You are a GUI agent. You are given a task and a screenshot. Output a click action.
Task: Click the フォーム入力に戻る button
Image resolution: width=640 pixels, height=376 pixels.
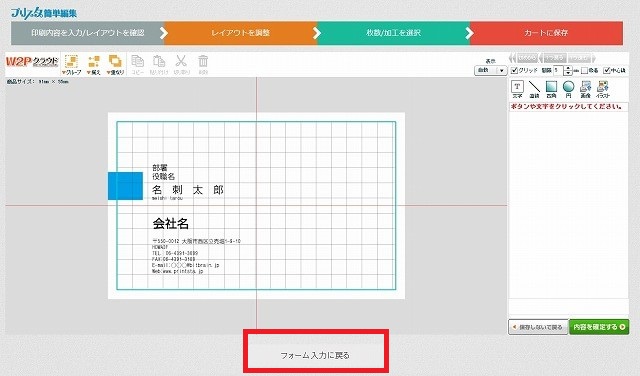point(315,355)
